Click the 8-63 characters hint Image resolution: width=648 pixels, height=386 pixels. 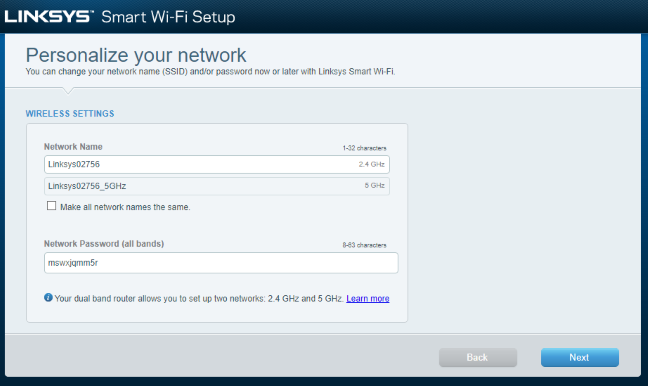click(364, 245)
